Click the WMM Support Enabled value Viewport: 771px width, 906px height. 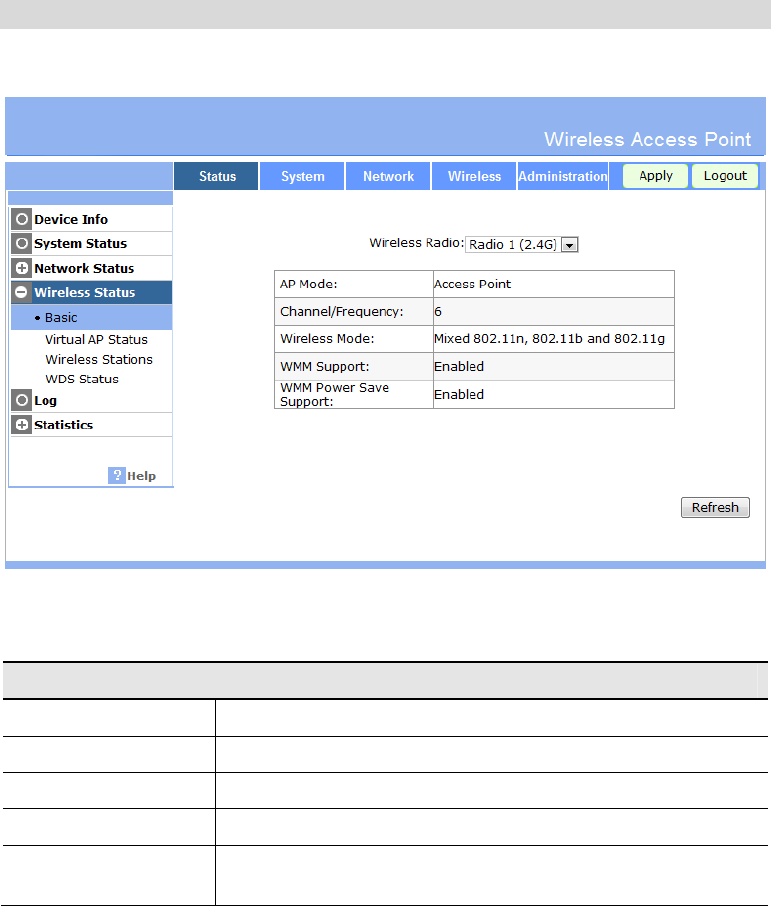tap(459, 367)
